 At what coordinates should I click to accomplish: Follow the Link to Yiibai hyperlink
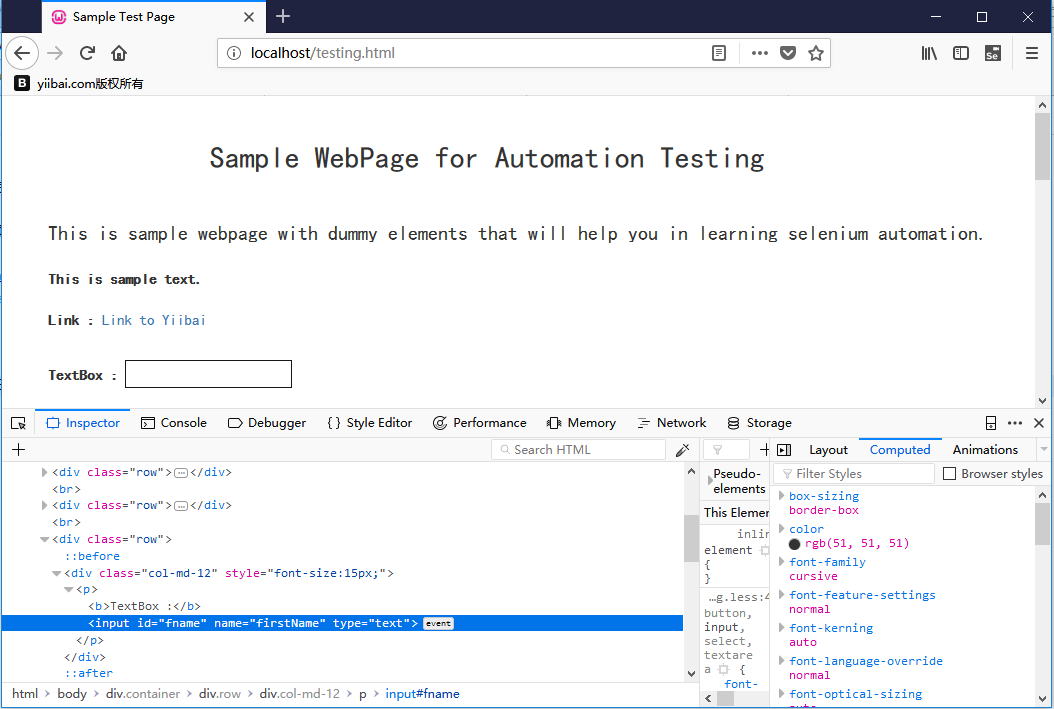153,321
